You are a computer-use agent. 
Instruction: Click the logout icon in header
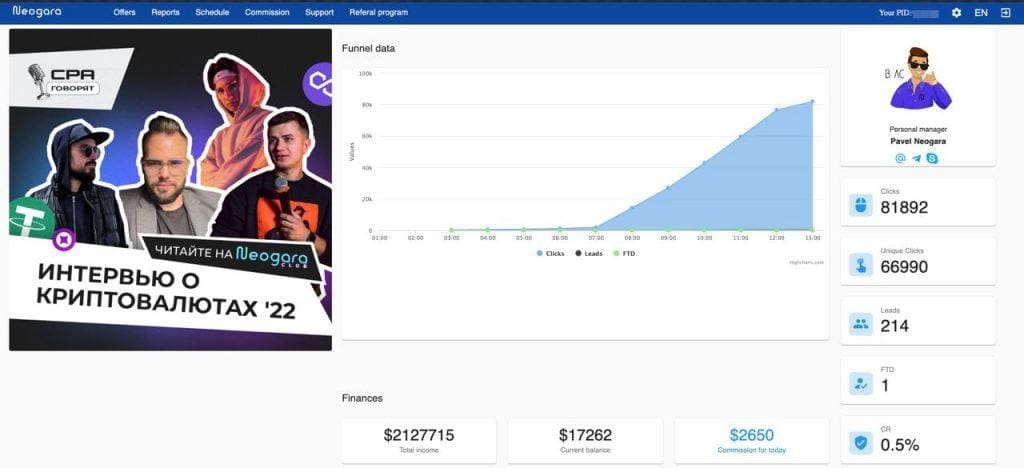1005,12
